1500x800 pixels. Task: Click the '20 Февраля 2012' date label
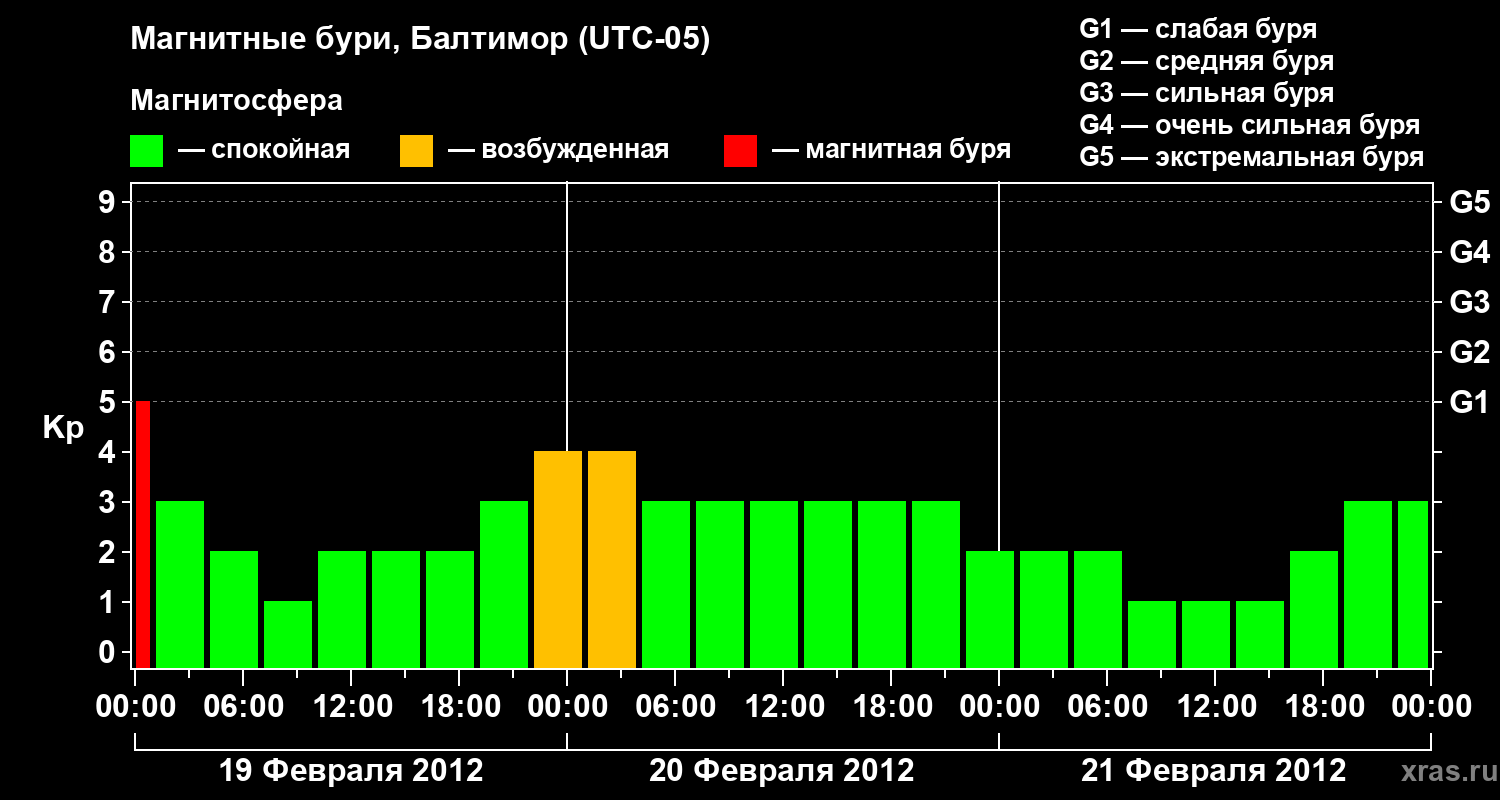782,771
